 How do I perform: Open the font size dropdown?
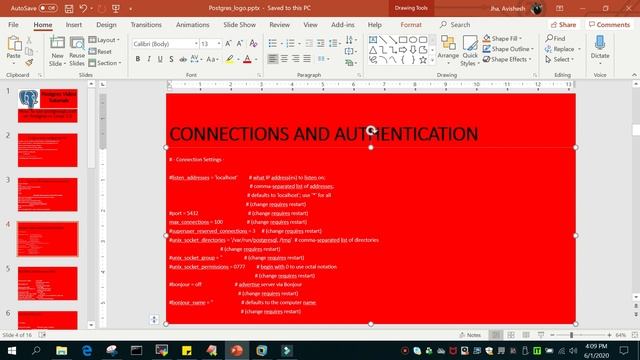point(219,44)
